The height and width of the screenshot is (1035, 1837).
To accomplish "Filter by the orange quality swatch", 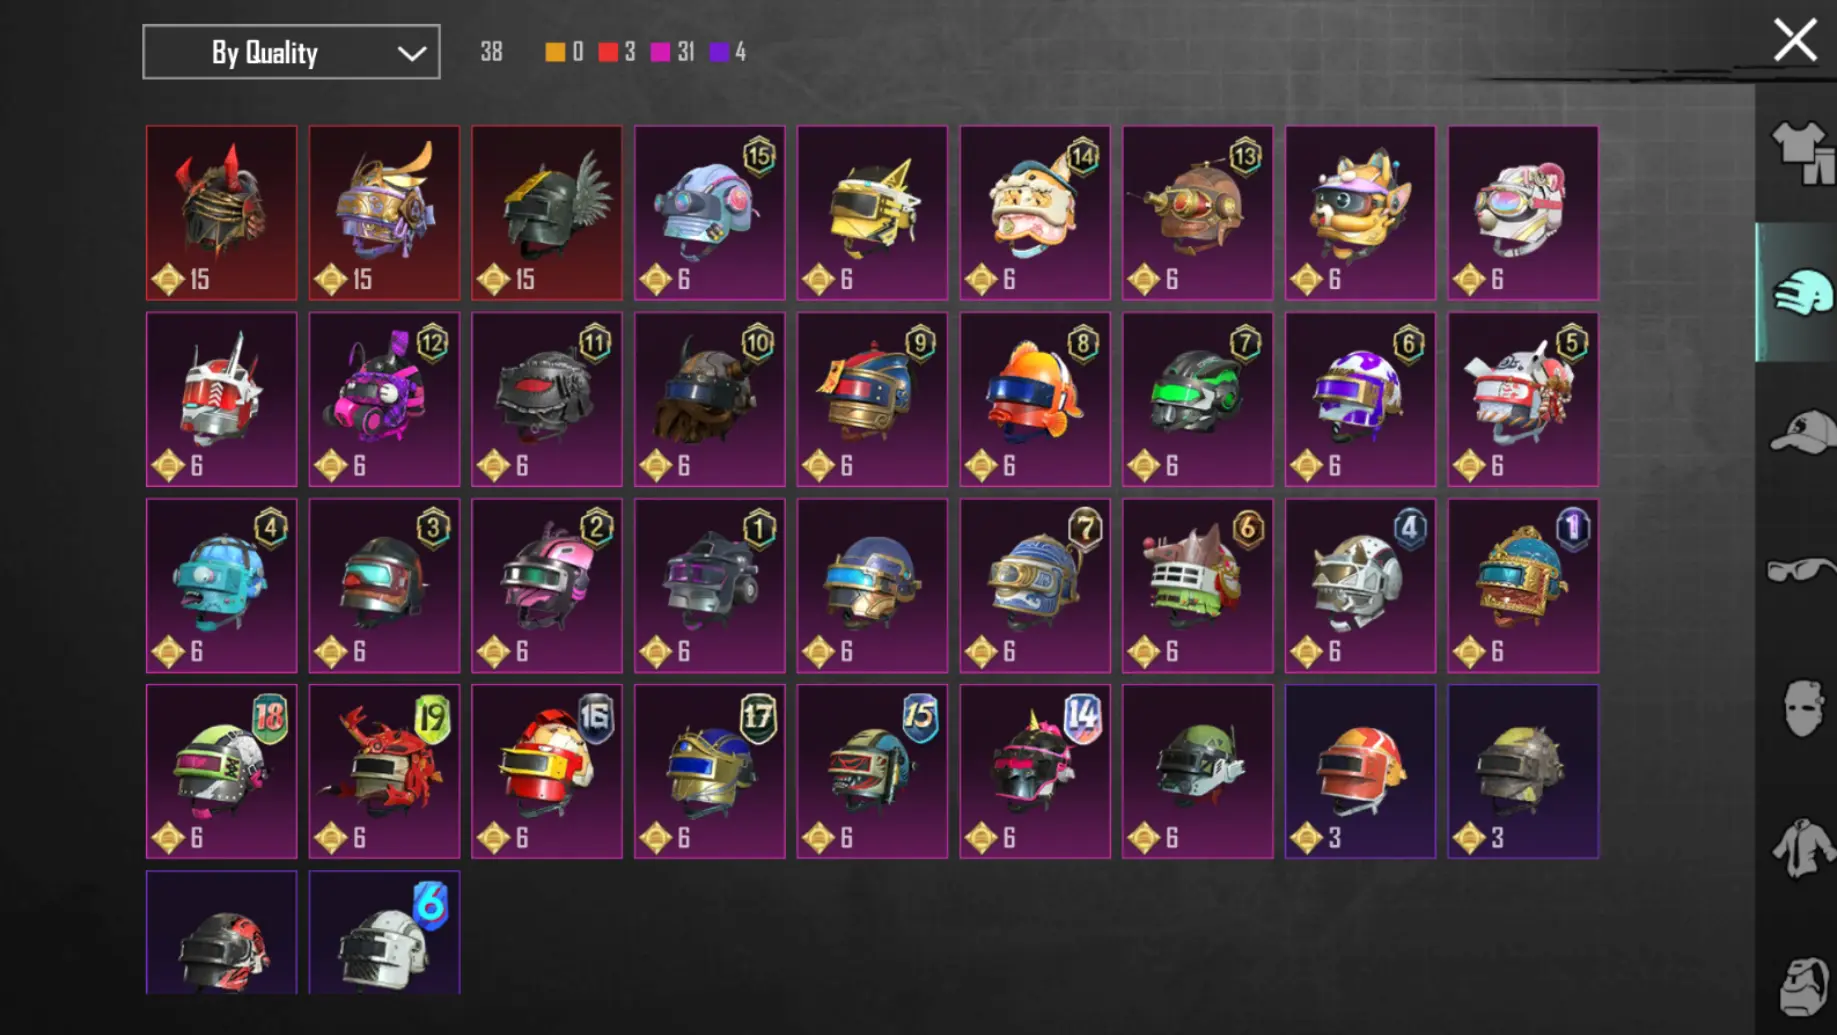I will (x=554, y=52).
